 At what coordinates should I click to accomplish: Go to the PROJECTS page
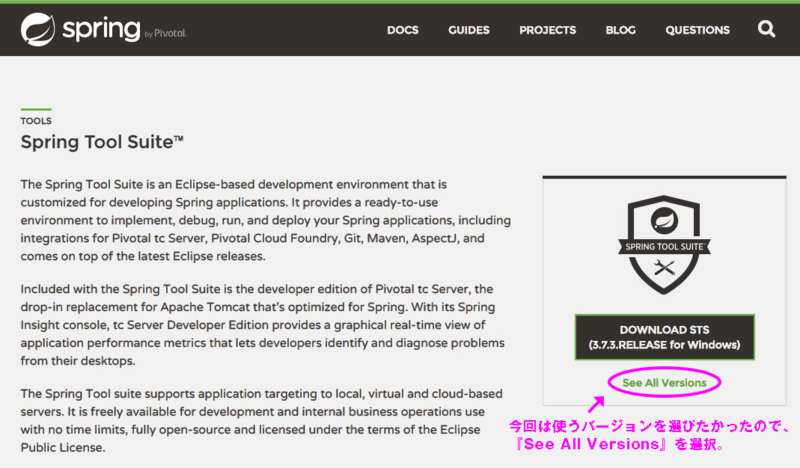click(x=547, y=30)
